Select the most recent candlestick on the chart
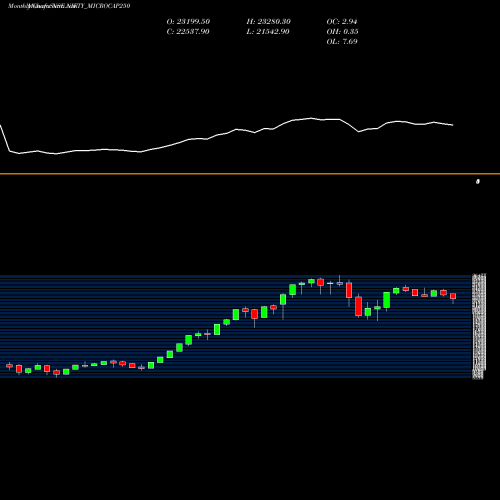The image size is (500, 500). 453,298
